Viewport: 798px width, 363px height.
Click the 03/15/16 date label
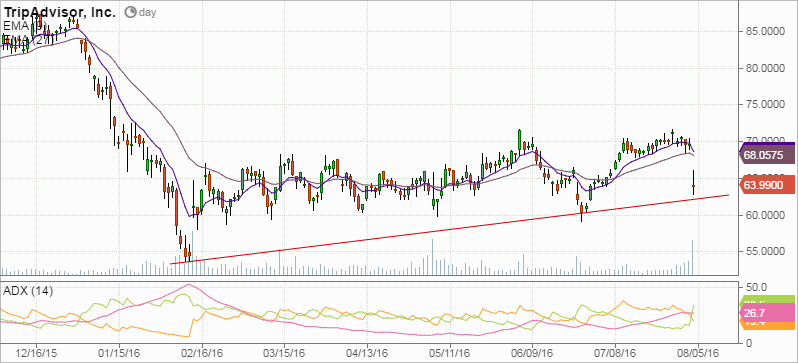(284, 352)
